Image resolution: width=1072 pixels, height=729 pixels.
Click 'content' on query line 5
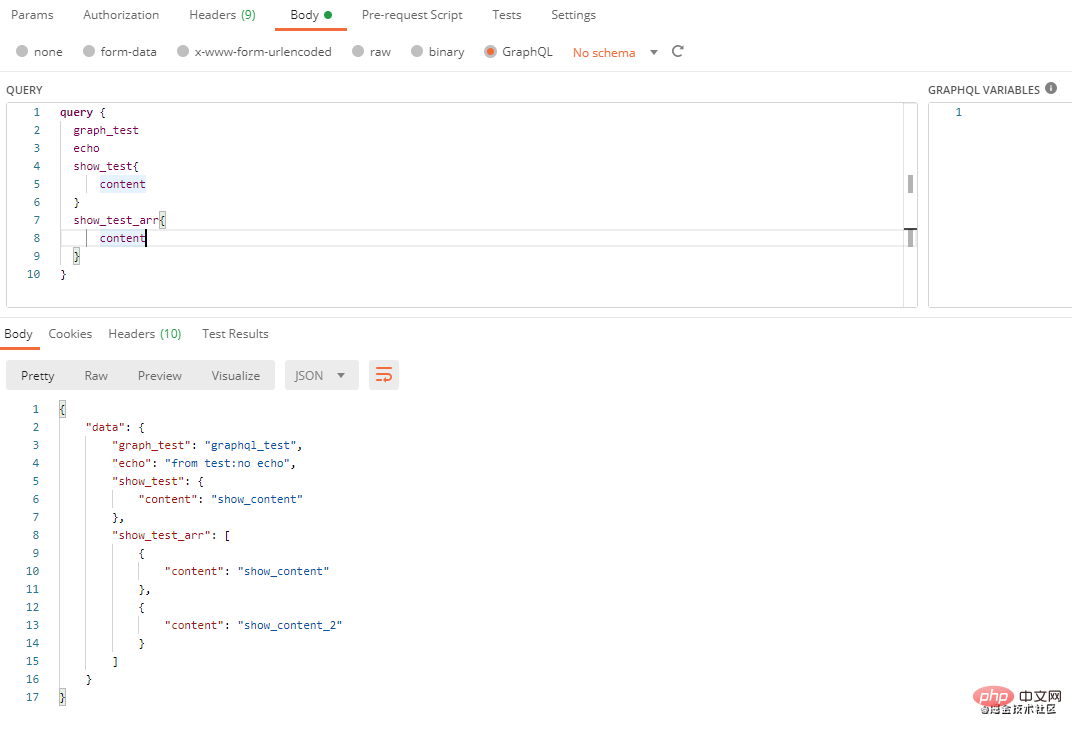pyautogui.click(x=122, y=184)
